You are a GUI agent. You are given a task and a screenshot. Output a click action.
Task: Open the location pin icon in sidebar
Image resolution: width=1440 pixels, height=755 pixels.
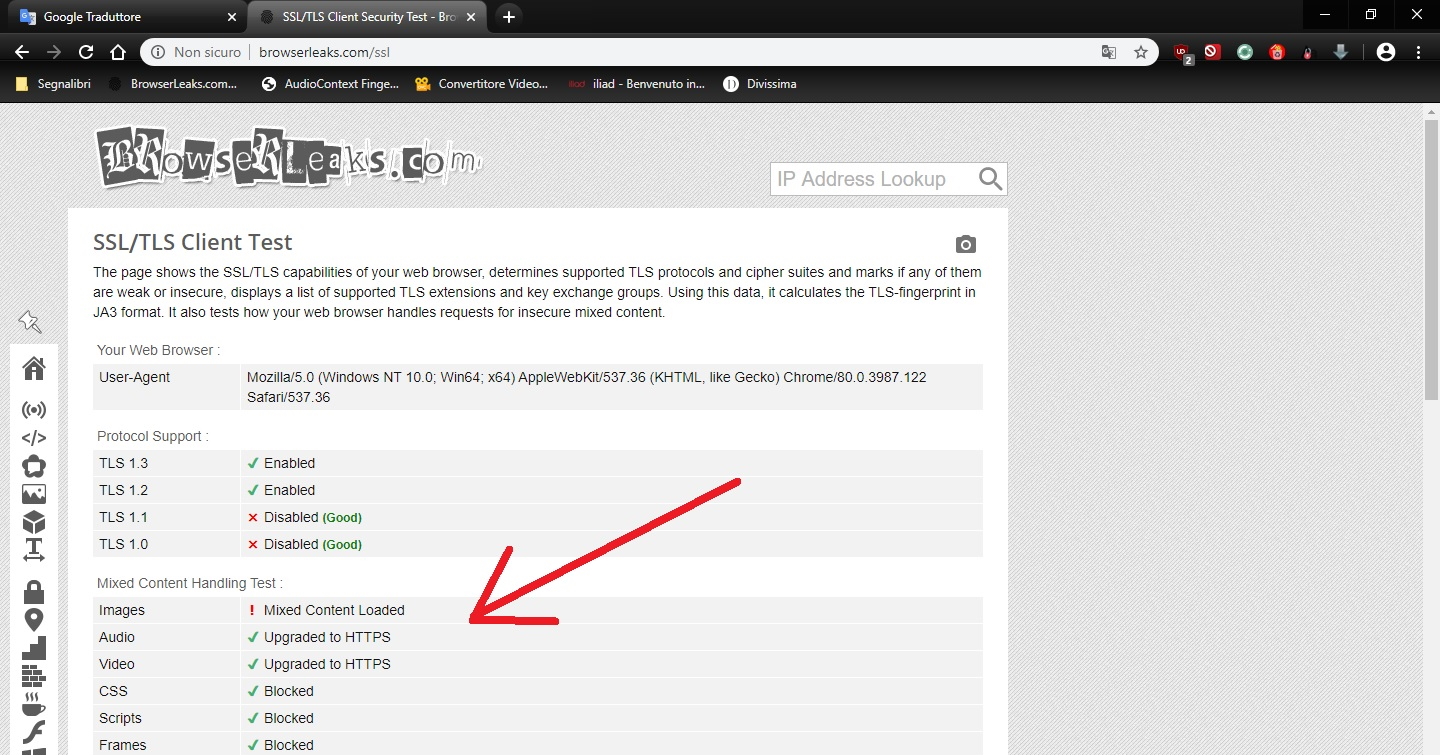[34, 620]
